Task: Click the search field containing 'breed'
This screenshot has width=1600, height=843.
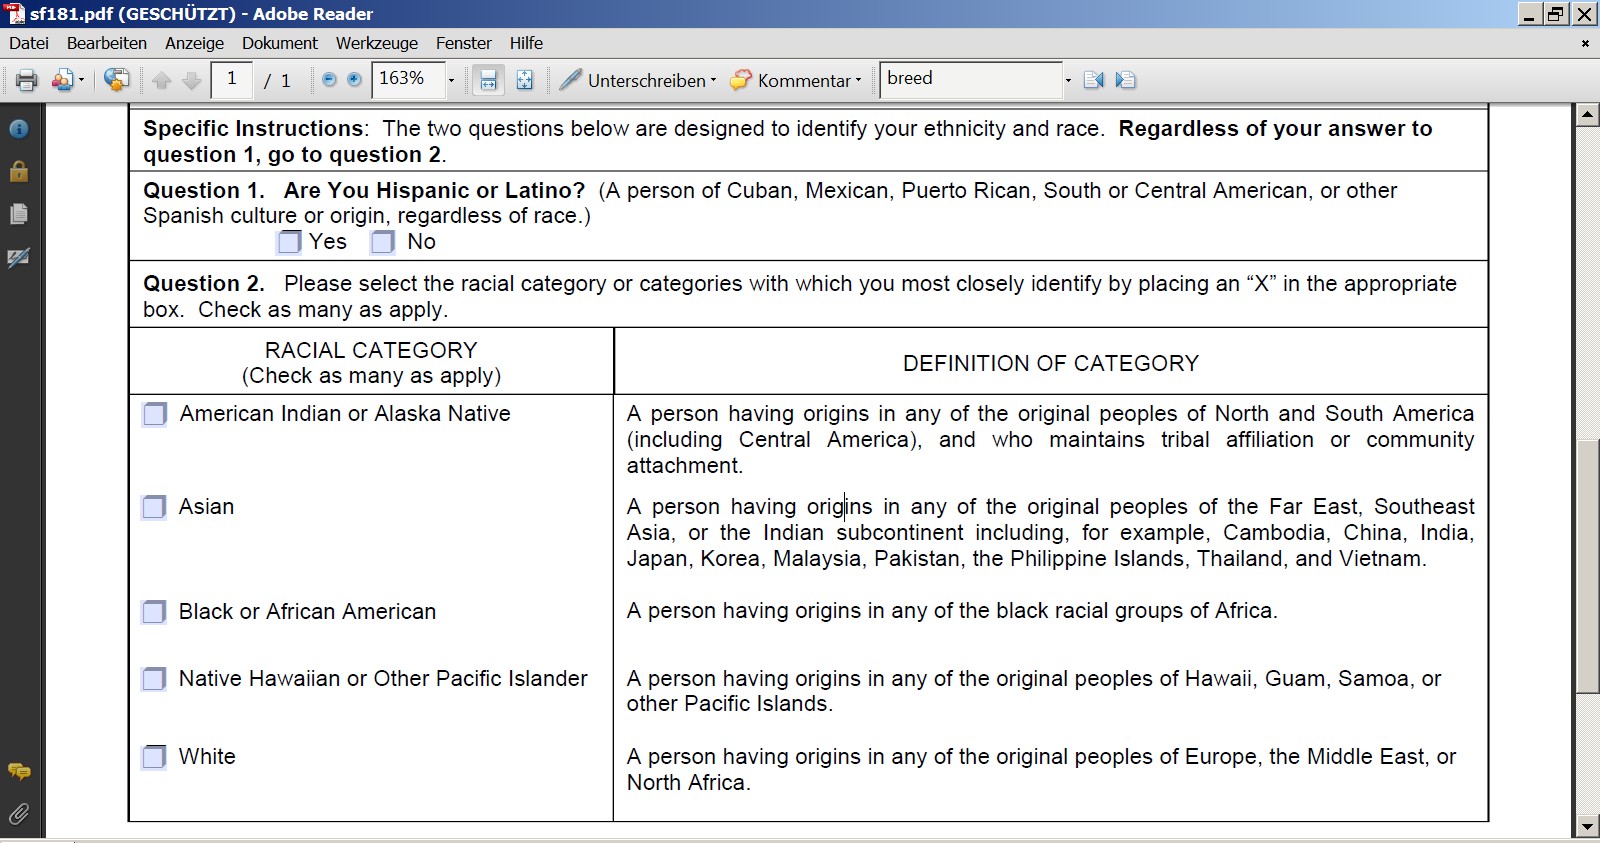Action: click(x=970, y=79)
